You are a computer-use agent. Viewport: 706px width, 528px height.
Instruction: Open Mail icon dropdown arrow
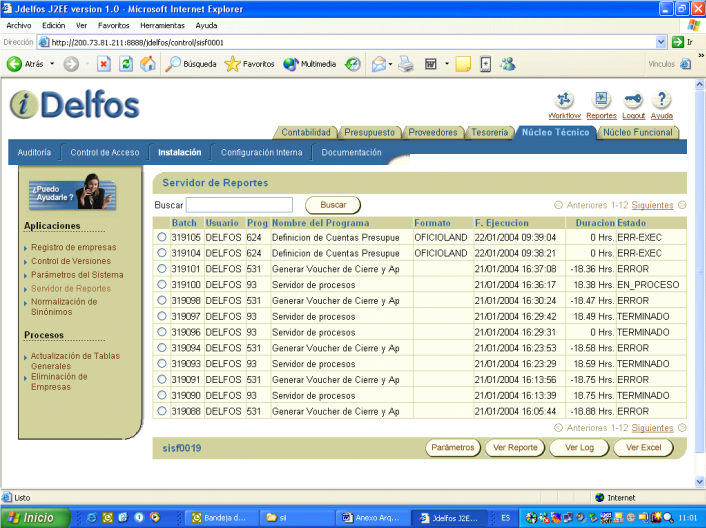(x=390, y=64)
